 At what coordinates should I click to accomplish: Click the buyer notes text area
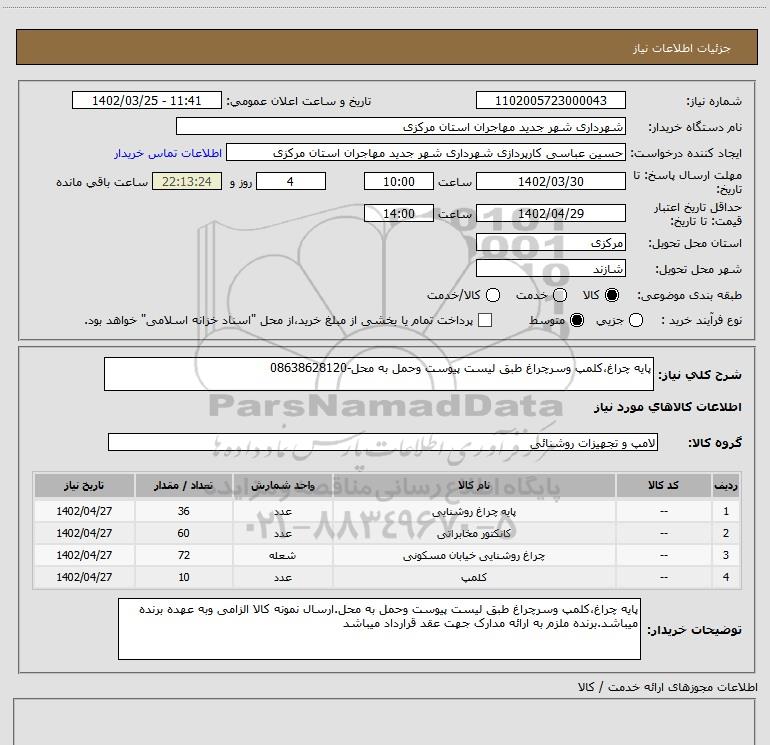point(379,629)
